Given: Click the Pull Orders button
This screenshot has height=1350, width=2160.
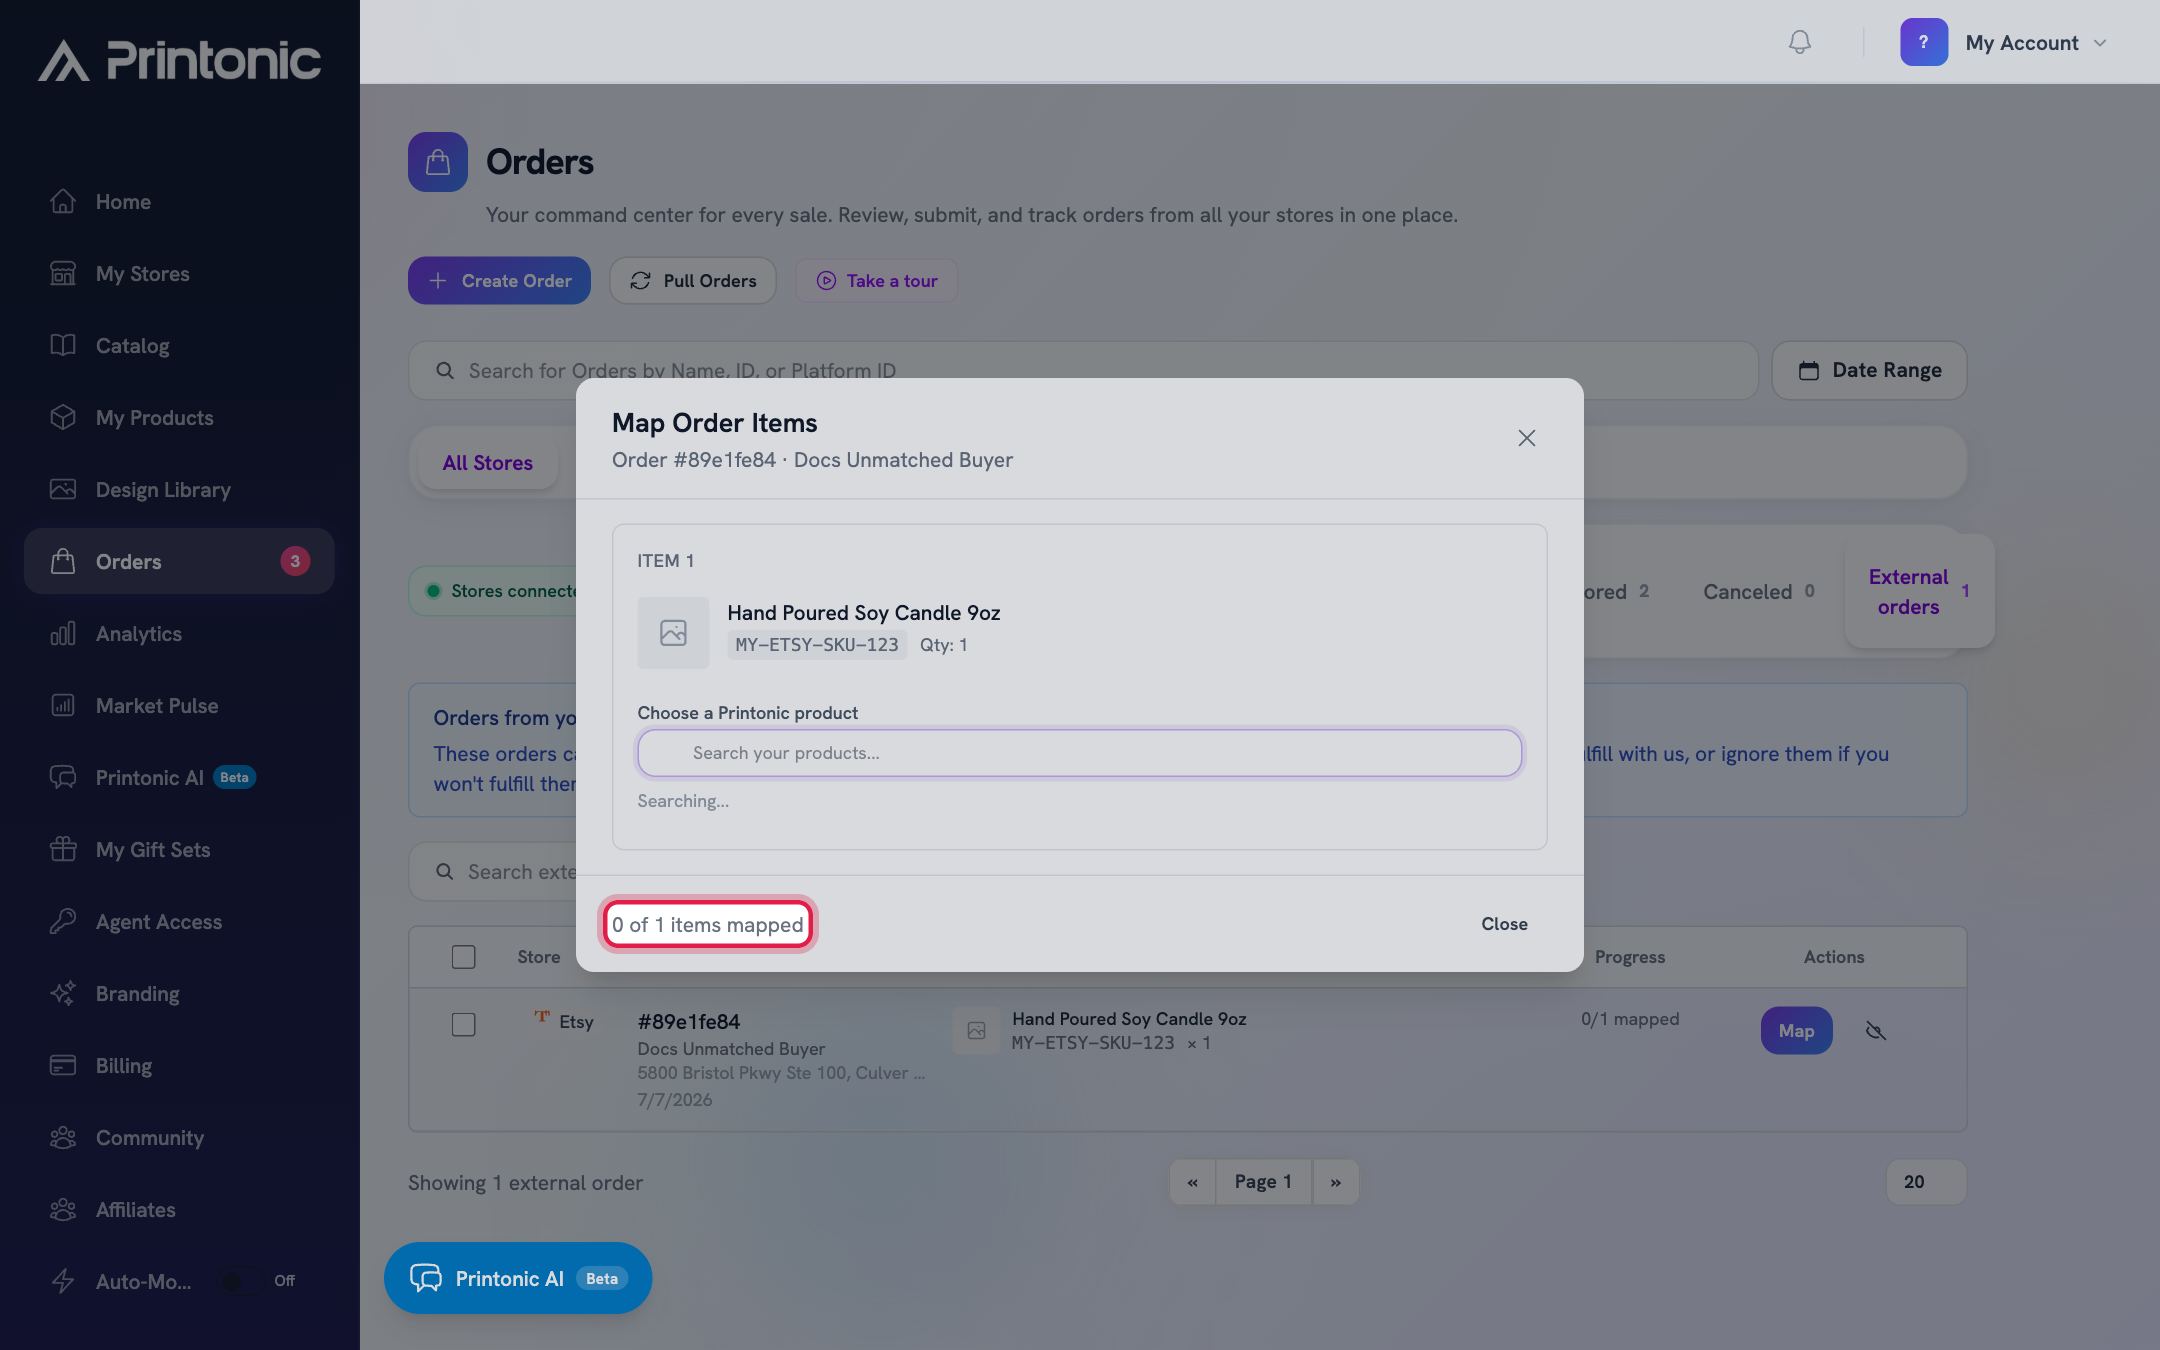Looking at the screenshot, I should (693, 281).
